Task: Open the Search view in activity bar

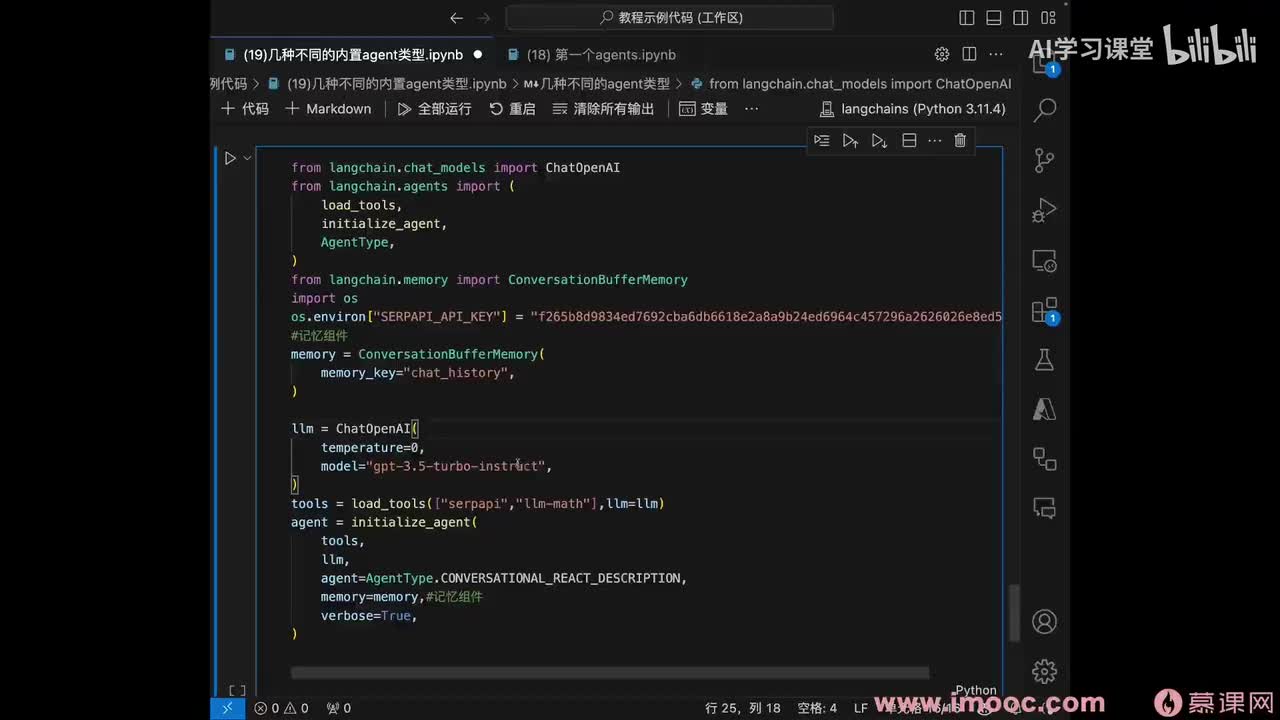Action: (1045, 109)
